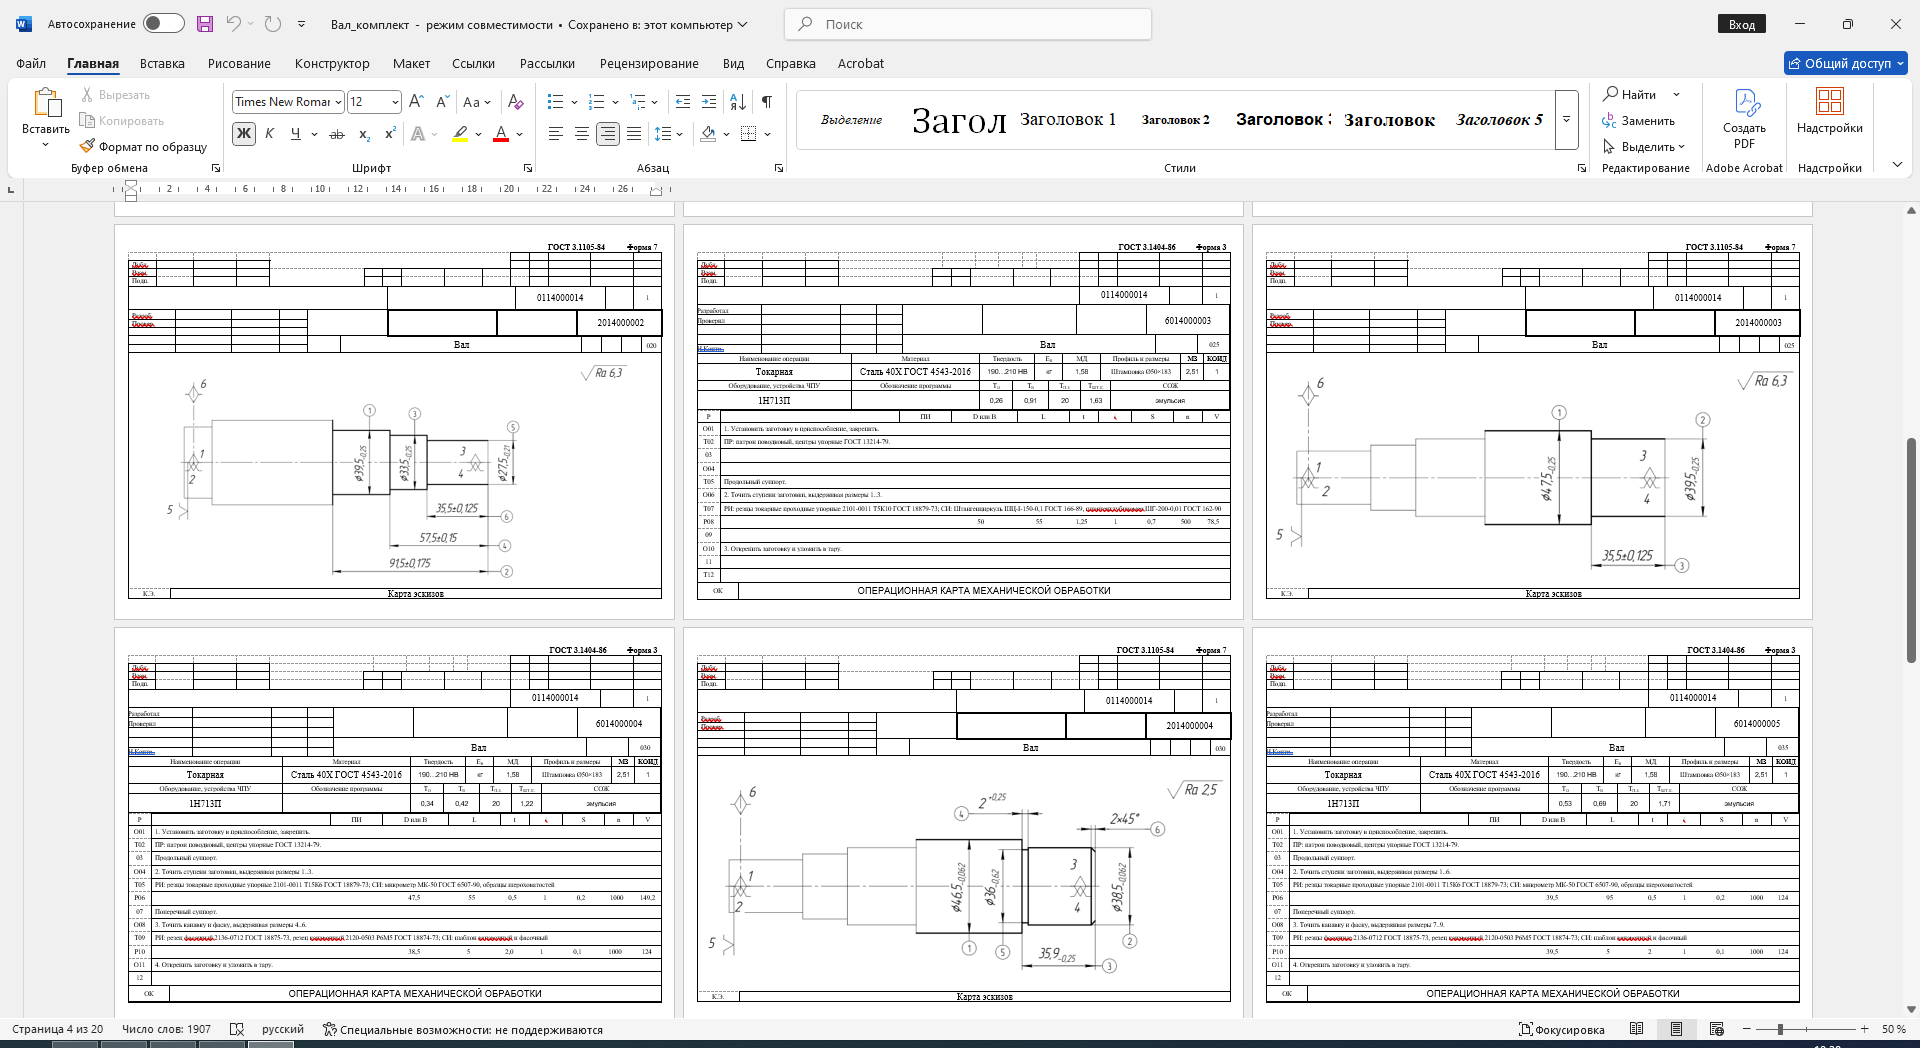Clear all formatting icon
This screenshot has height=1048, width=1920.
pos(516,102)
